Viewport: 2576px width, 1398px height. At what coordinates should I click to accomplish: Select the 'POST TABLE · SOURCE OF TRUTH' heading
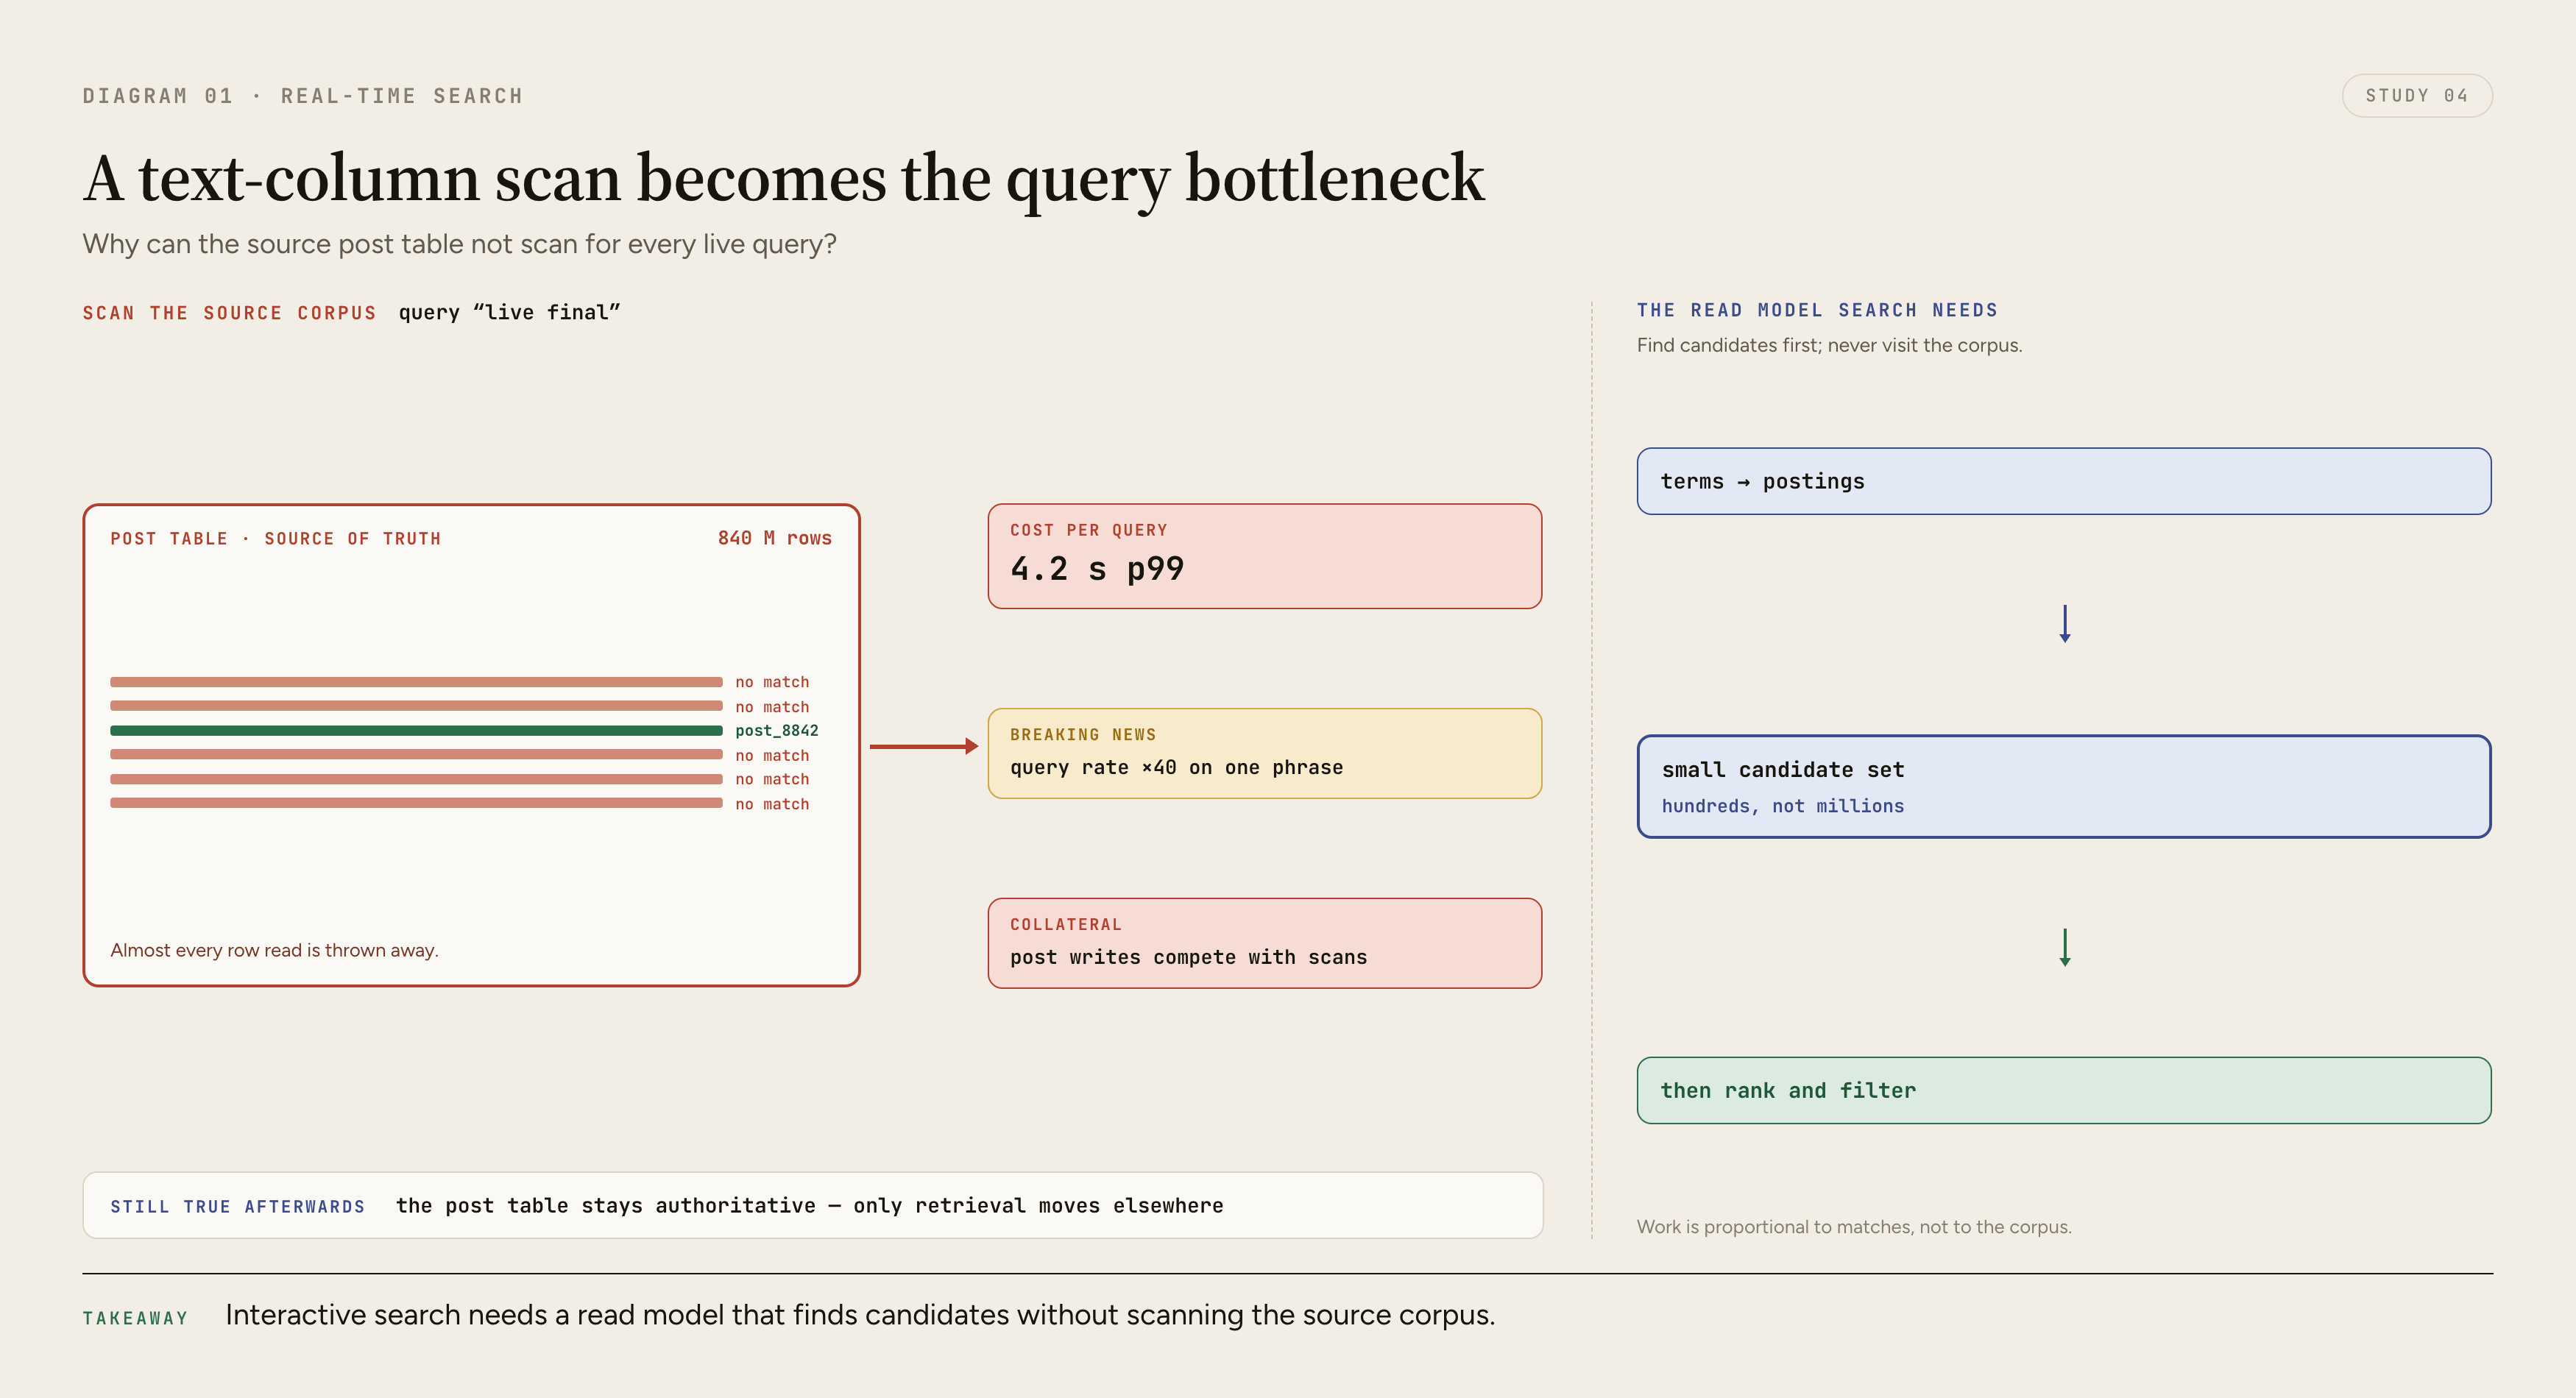275,539
